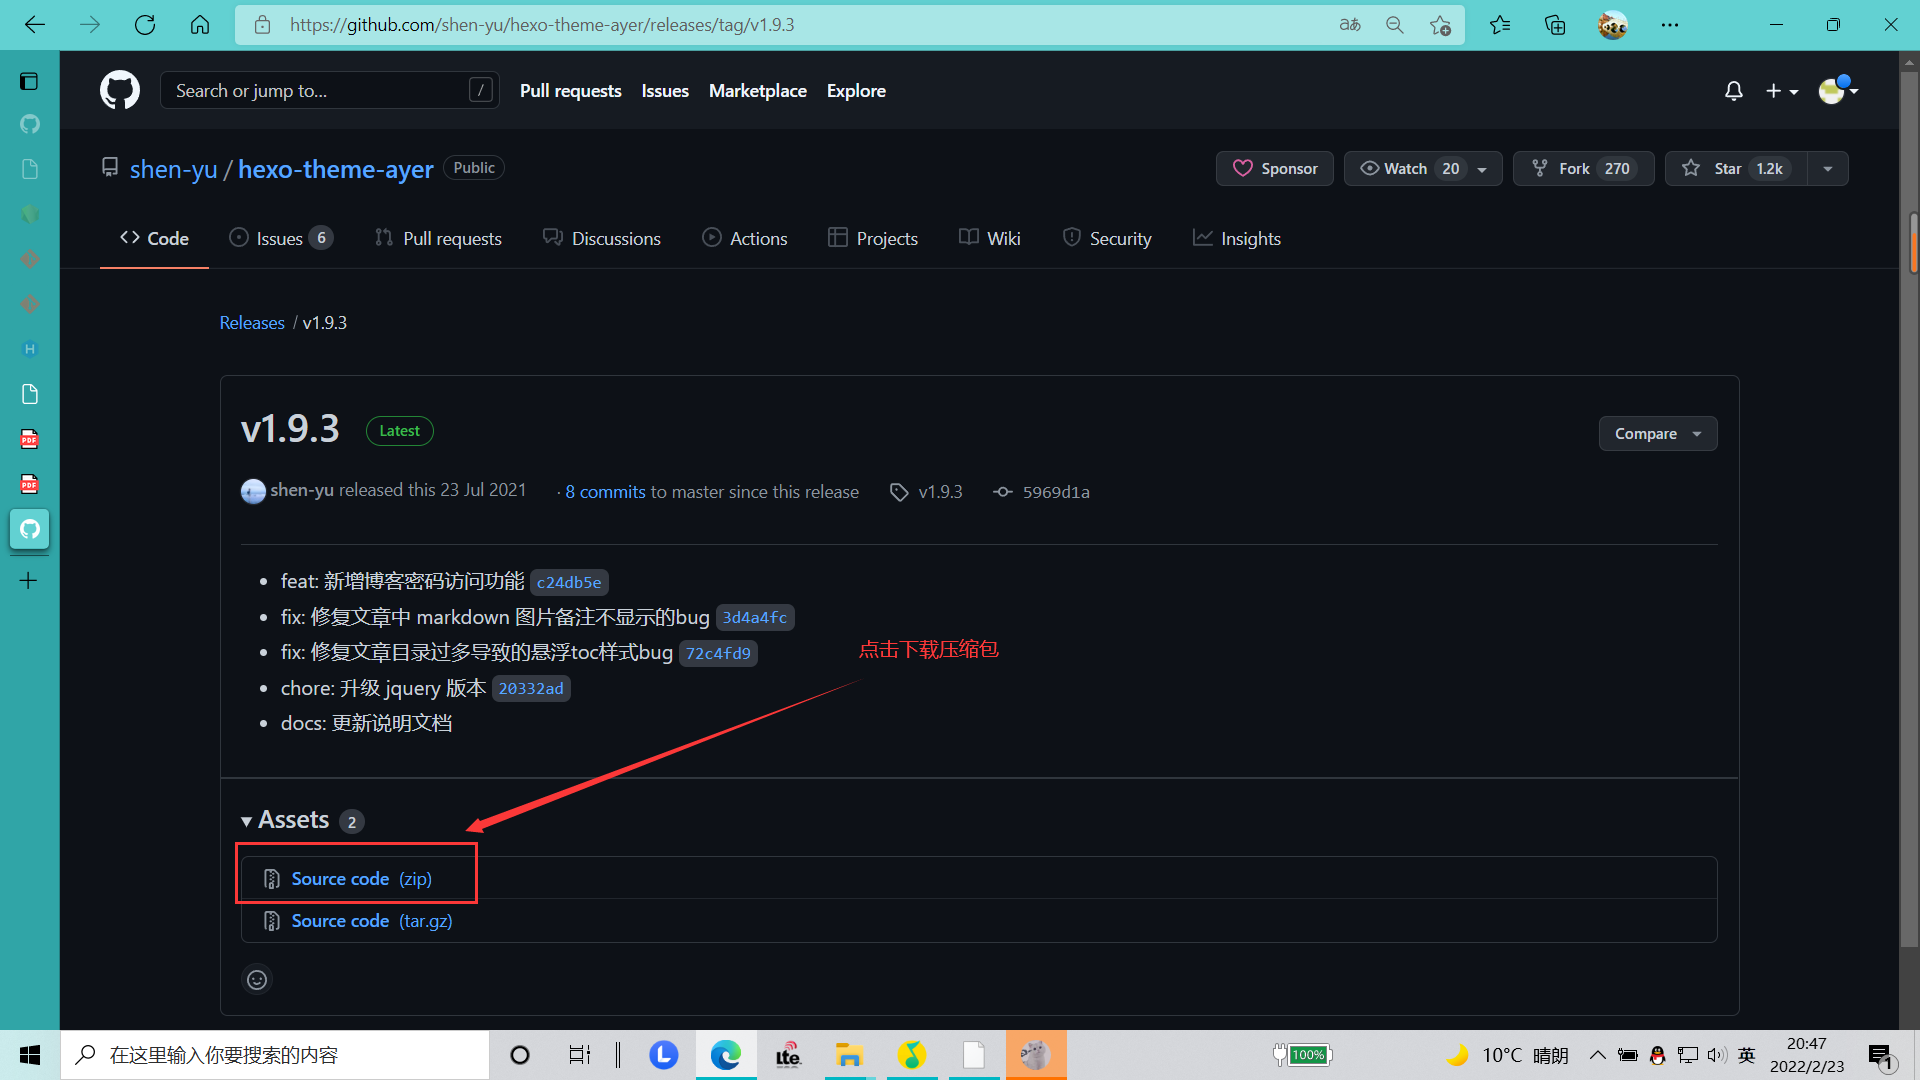Go to Releases breadcrumb link
Screen dimensions: 1920x1080
tap(252, 323)
